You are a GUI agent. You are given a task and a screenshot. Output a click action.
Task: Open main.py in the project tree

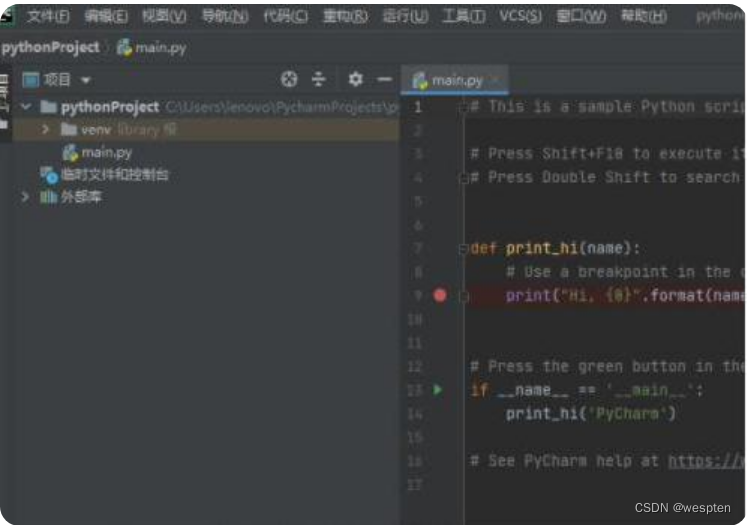tap(106, 152)
